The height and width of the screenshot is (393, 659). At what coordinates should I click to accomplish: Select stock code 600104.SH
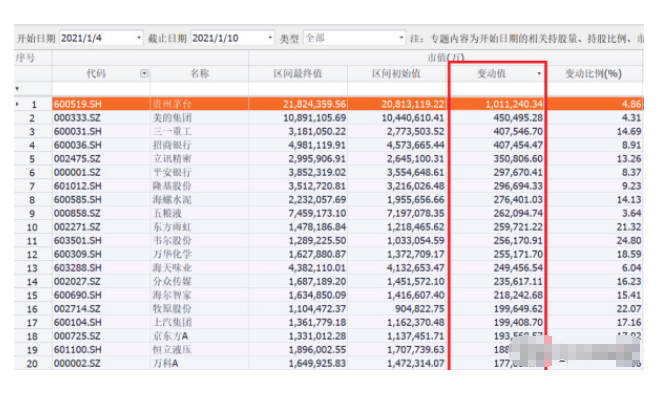click(78, 322)
